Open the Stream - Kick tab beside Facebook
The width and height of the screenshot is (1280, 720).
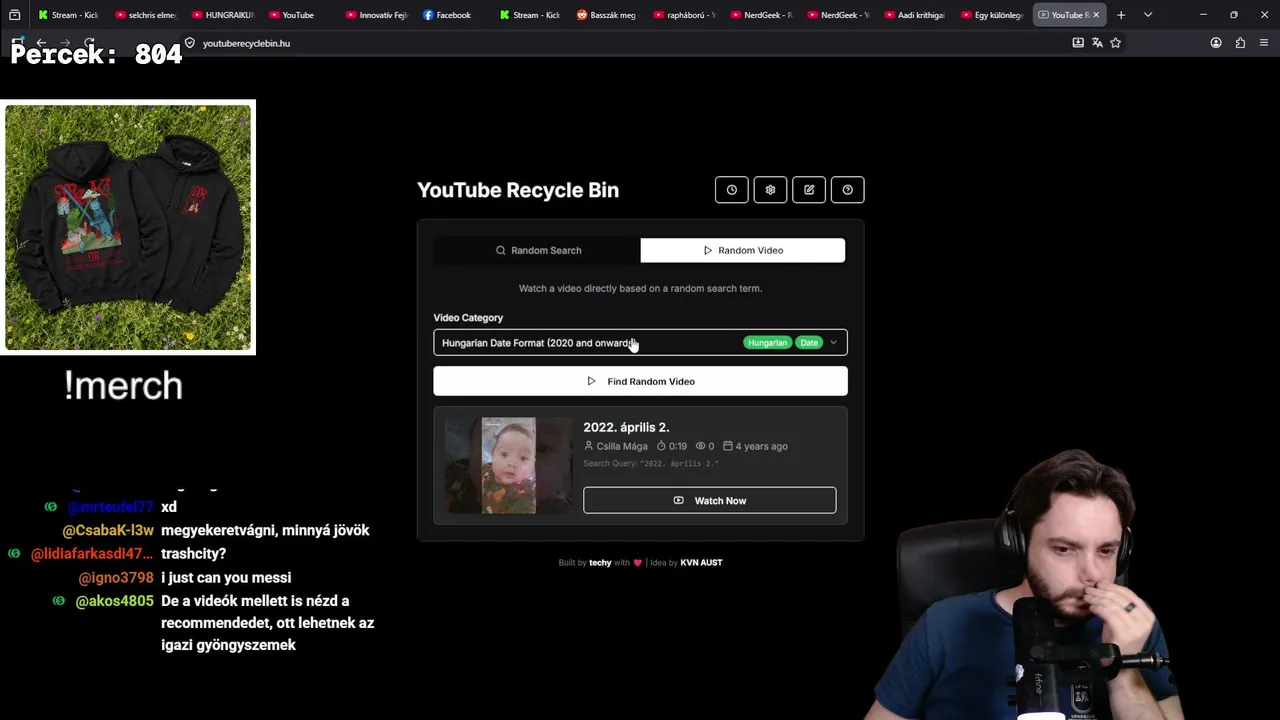(x=529, y=15)
